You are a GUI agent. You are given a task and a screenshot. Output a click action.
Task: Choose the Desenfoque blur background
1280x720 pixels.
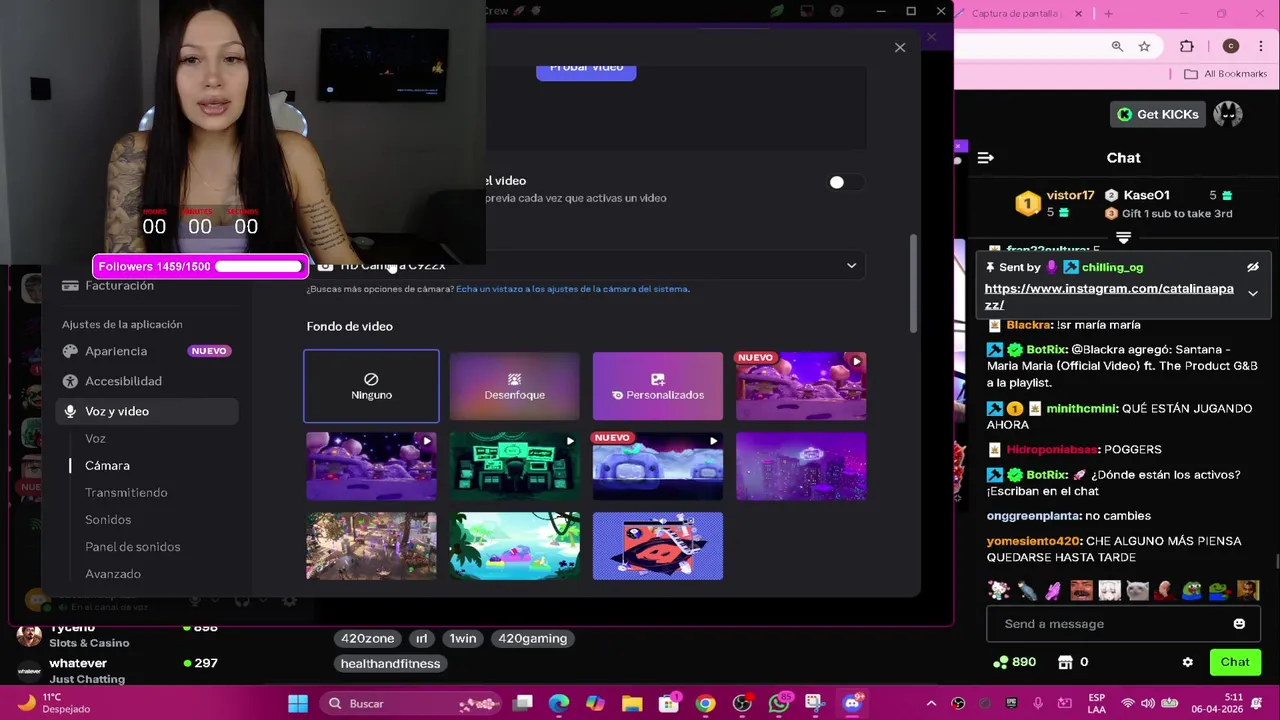point(514,386)
